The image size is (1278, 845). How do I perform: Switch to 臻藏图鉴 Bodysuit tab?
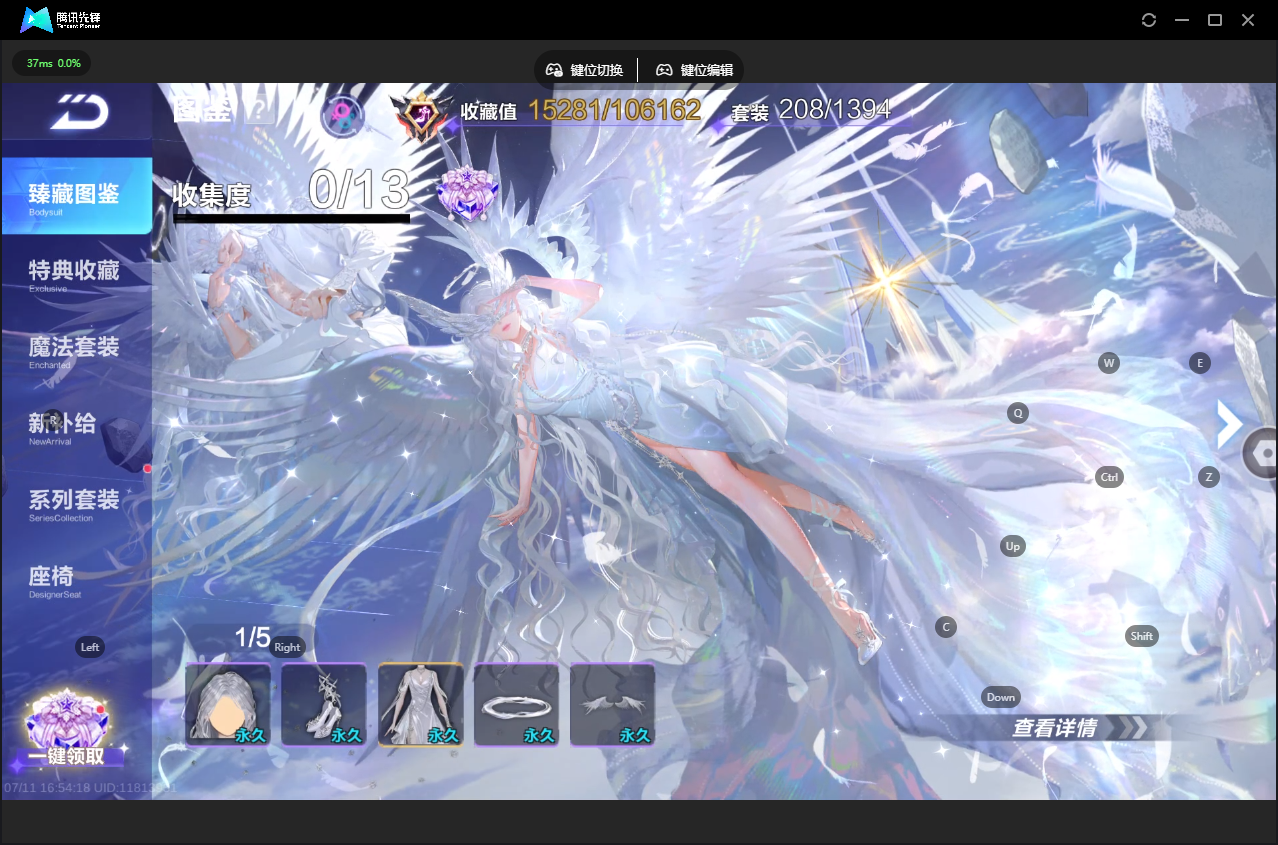coord(77,196)
